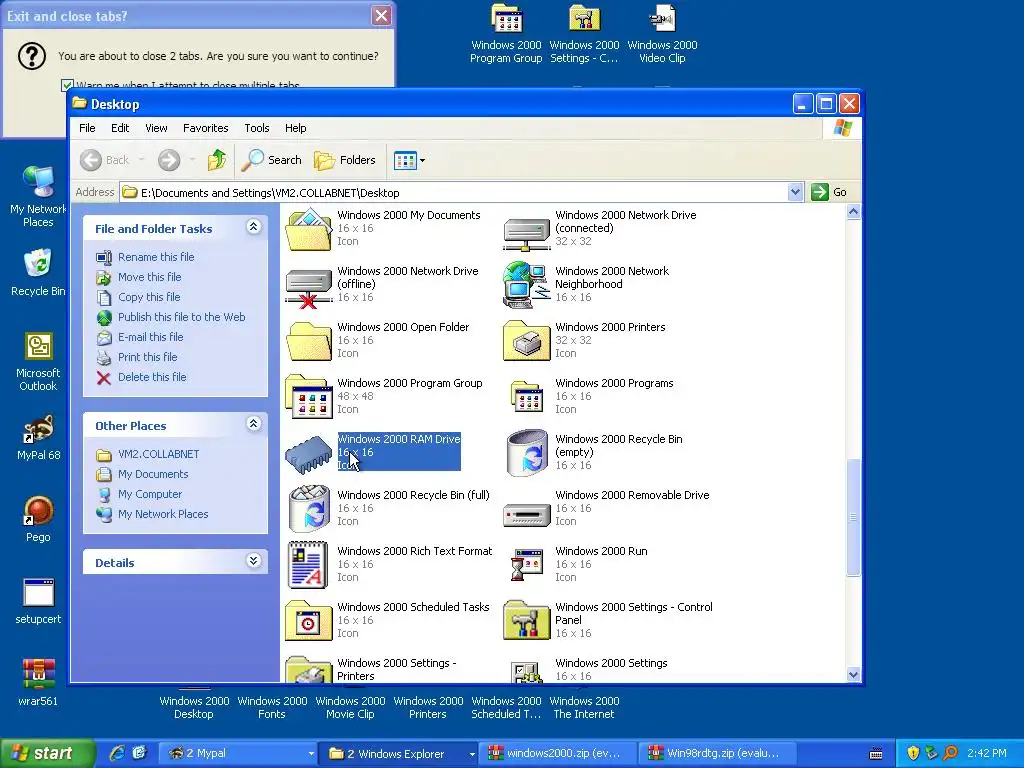Click the address bar path field
This screenshot has width=1024, height=768.
(454, 192)
